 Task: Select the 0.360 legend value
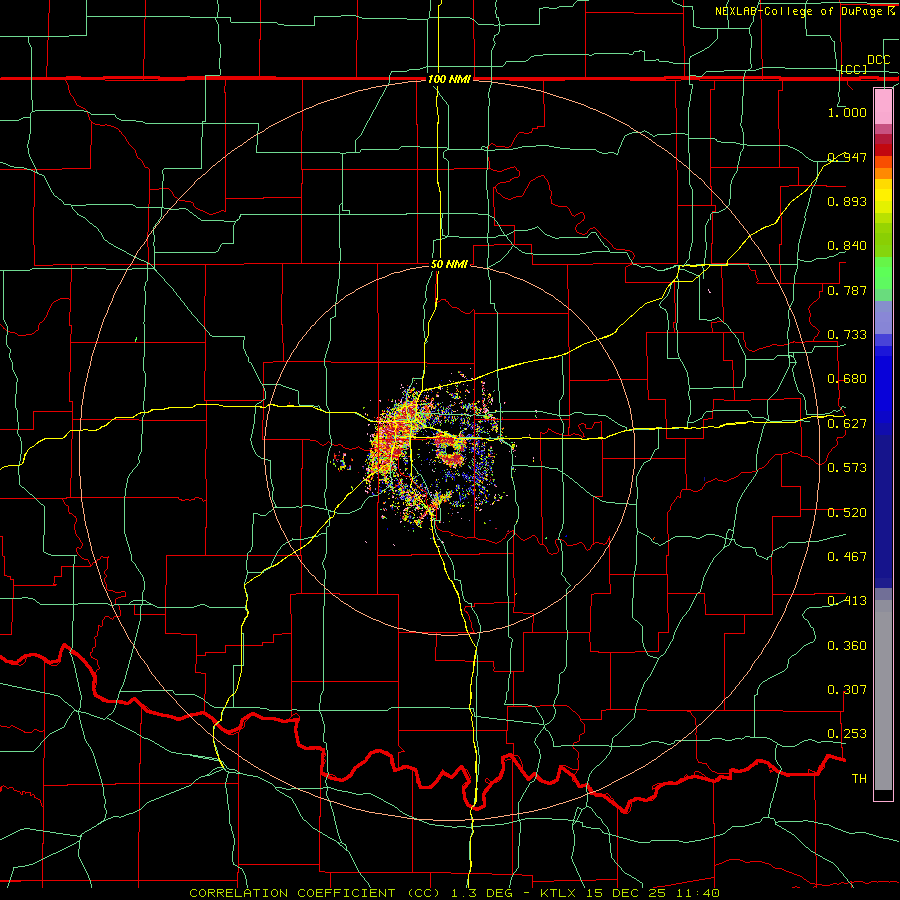[847, 646]
